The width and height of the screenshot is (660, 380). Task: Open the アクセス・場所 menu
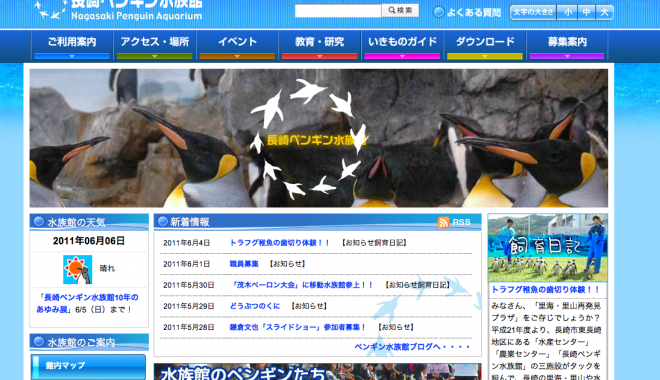(x=154, y=45)
